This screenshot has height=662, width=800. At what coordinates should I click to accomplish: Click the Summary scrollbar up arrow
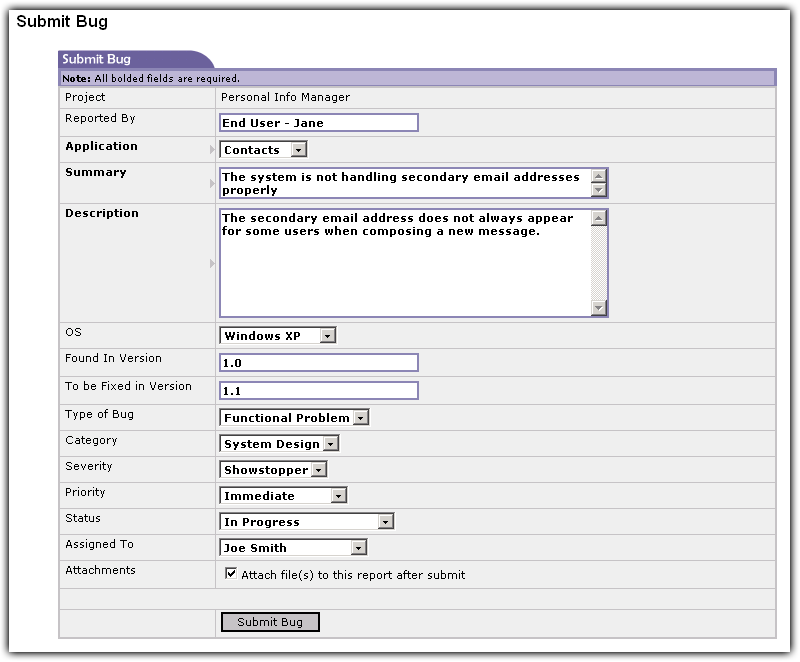click(598, 176)
